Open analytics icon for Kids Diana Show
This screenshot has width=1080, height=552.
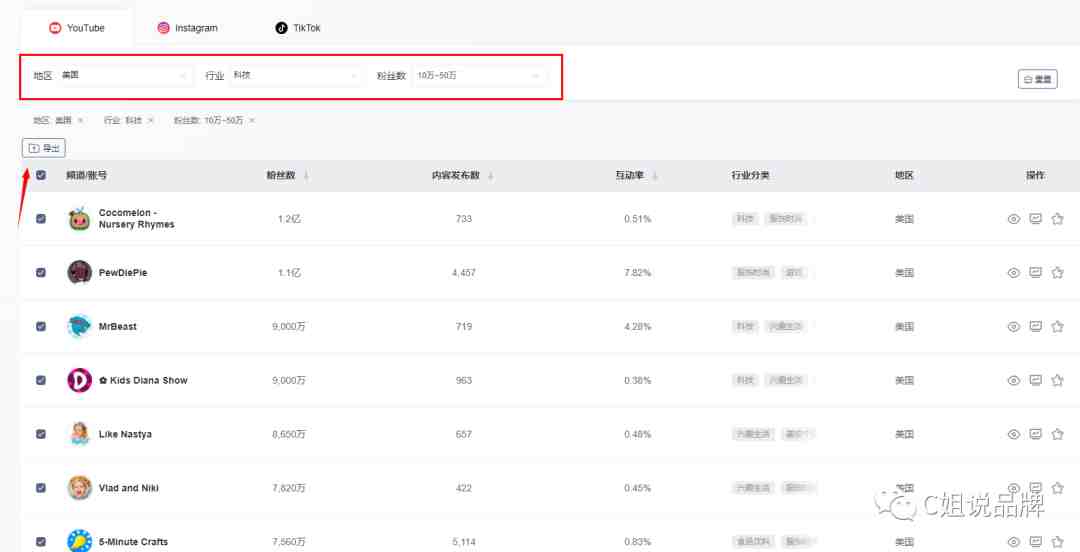(1035, 380)
